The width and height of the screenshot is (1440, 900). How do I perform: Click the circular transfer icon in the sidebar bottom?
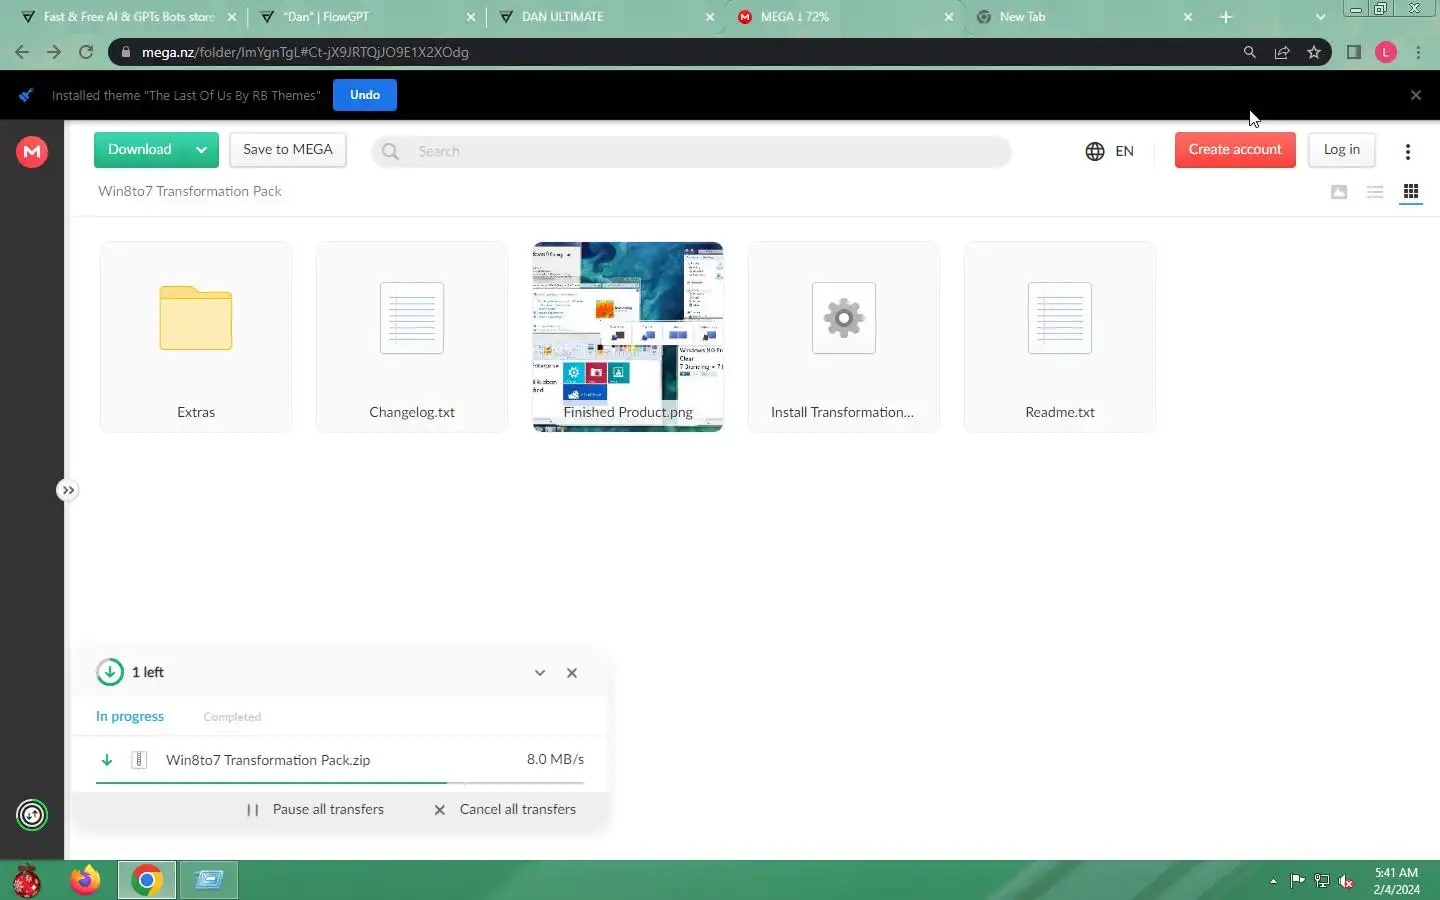tap(32, 815)
